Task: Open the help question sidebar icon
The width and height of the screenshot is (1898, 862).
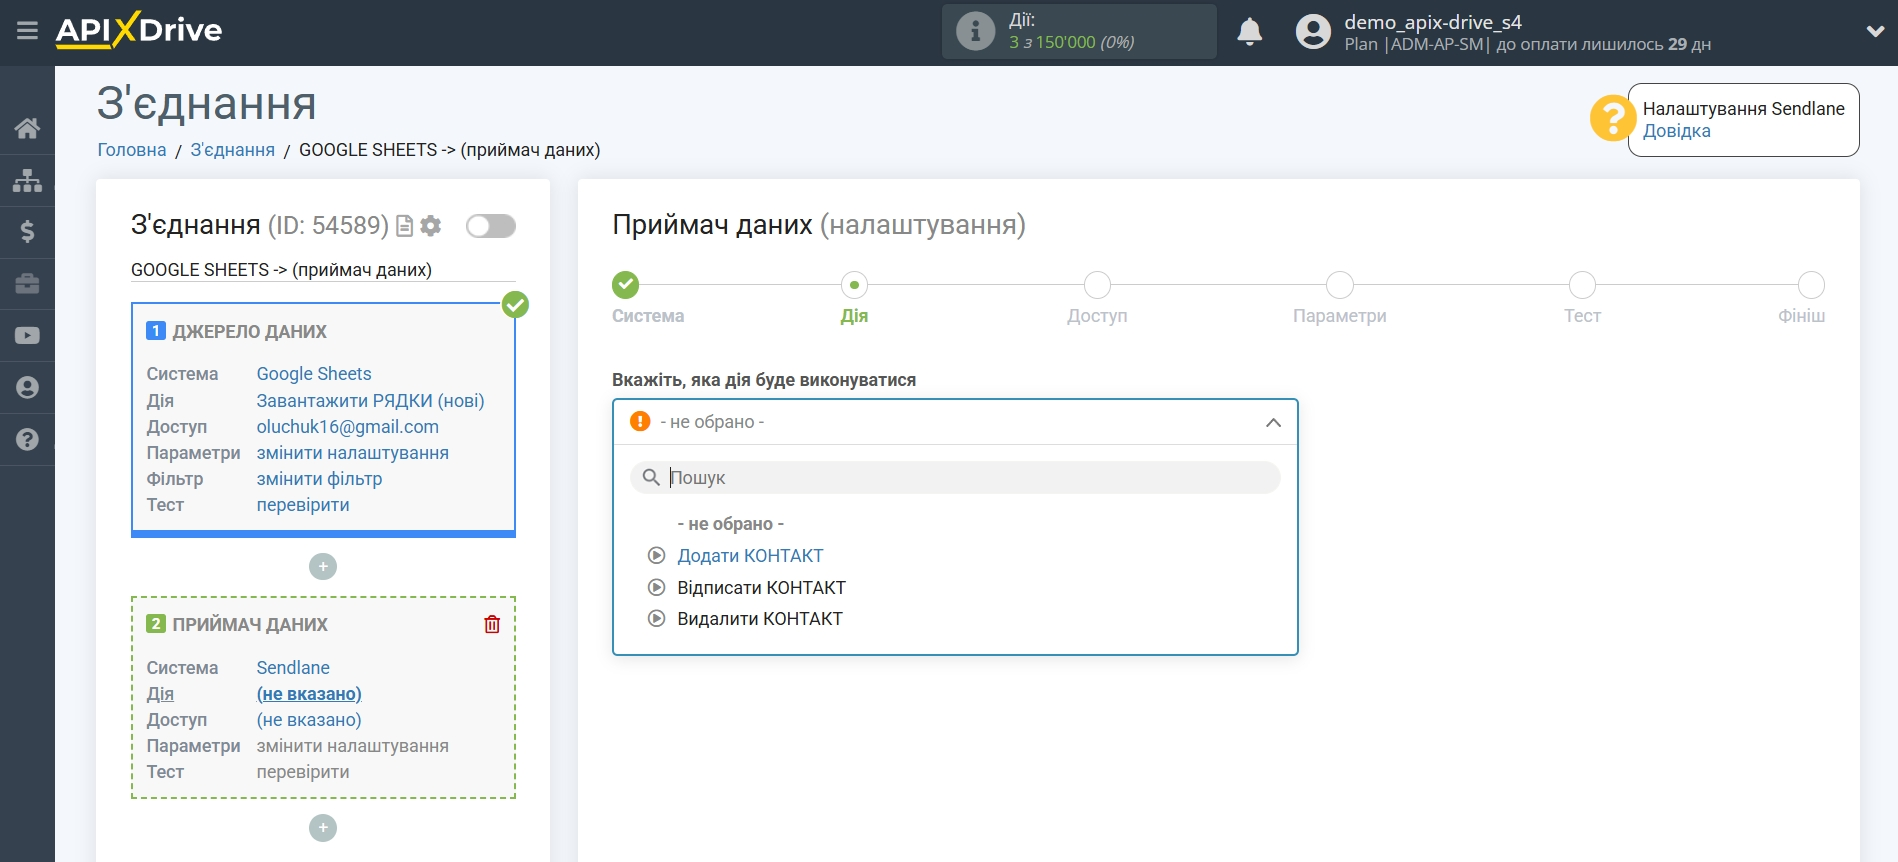Action: 27,440
